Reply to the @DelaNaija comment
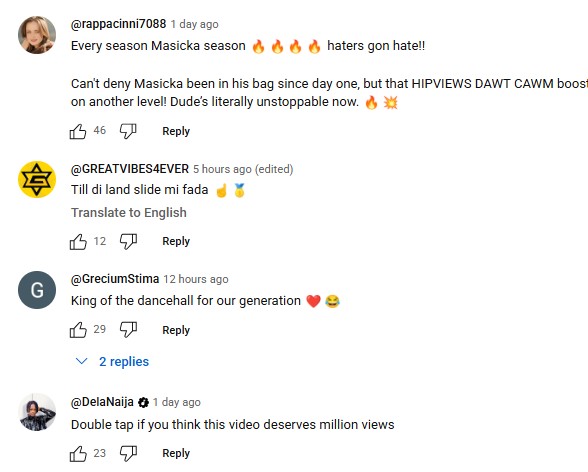 coord(176,453)
